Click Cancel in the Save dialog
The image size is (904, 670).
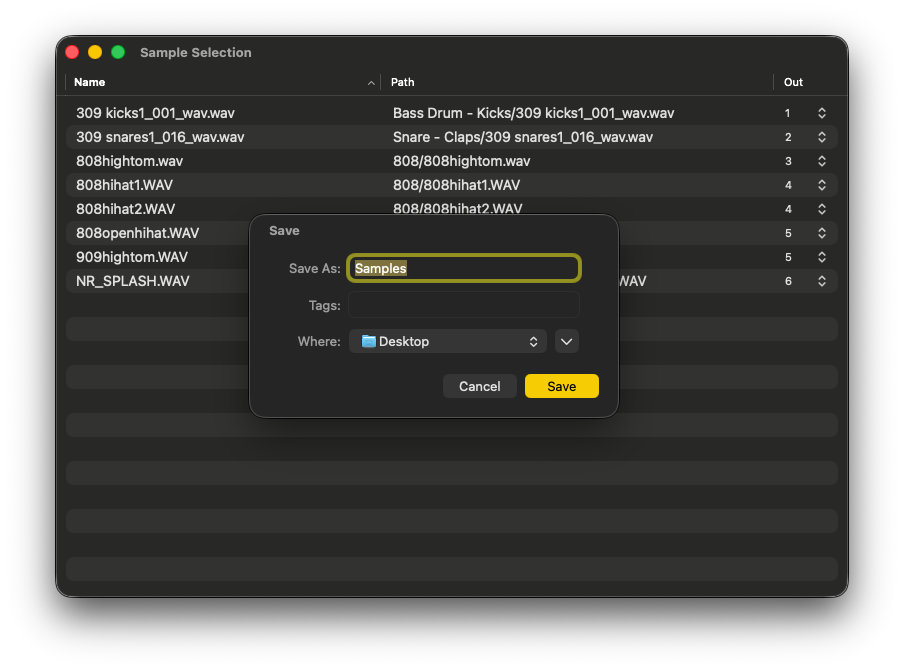pos(479,386)
